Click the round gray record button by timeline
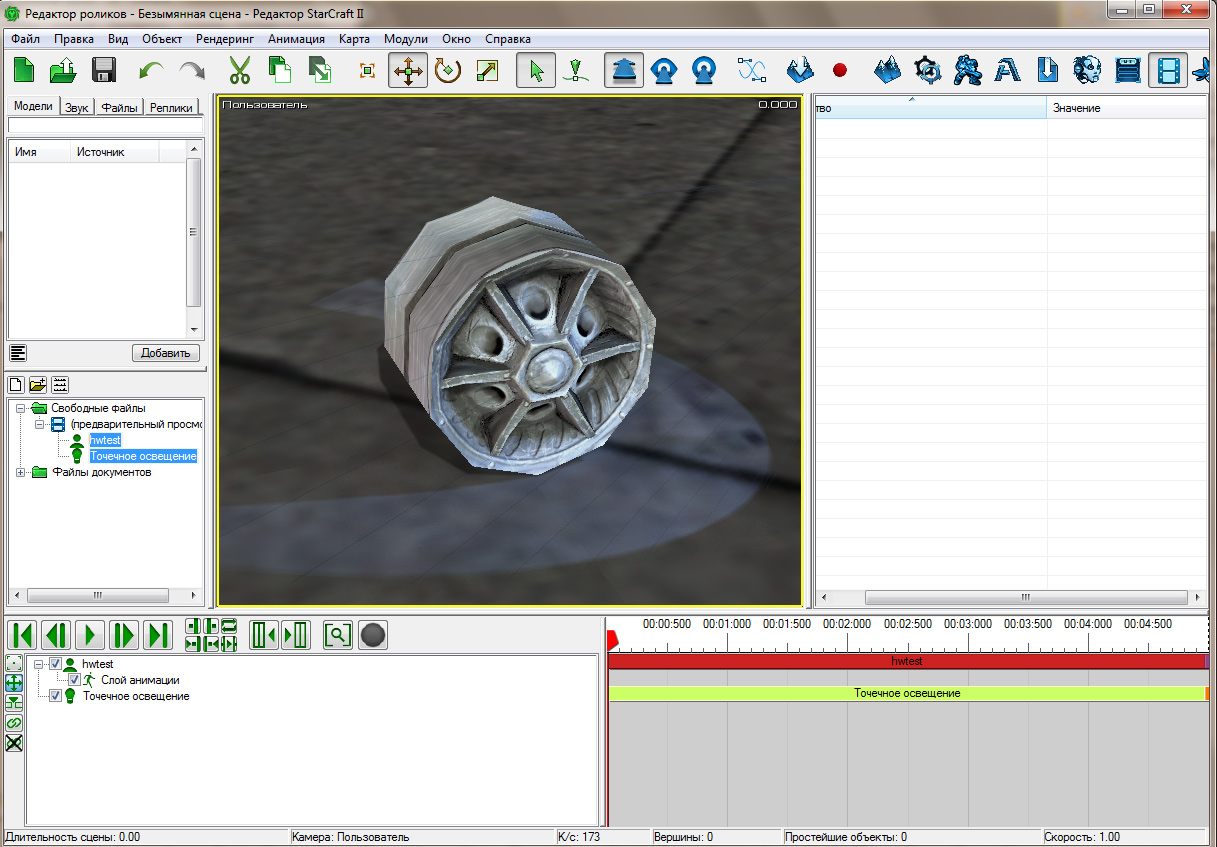 pos(373,635)
